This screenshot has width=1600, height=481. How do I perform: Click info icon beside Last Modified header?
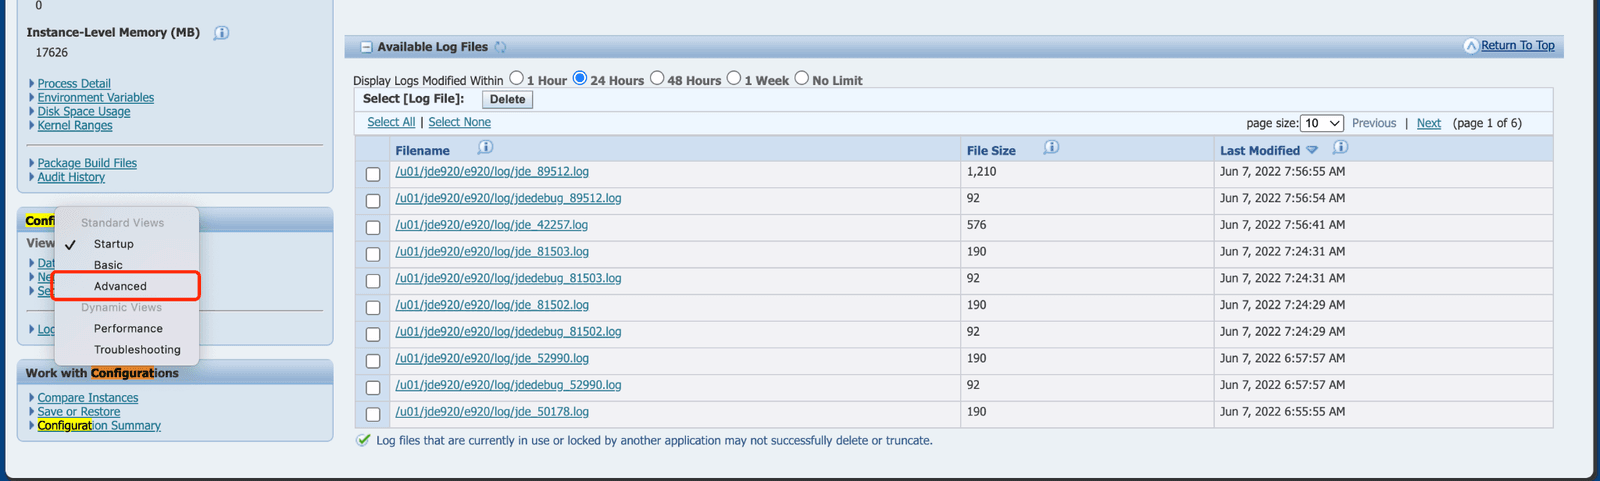tap(1341, 148)
